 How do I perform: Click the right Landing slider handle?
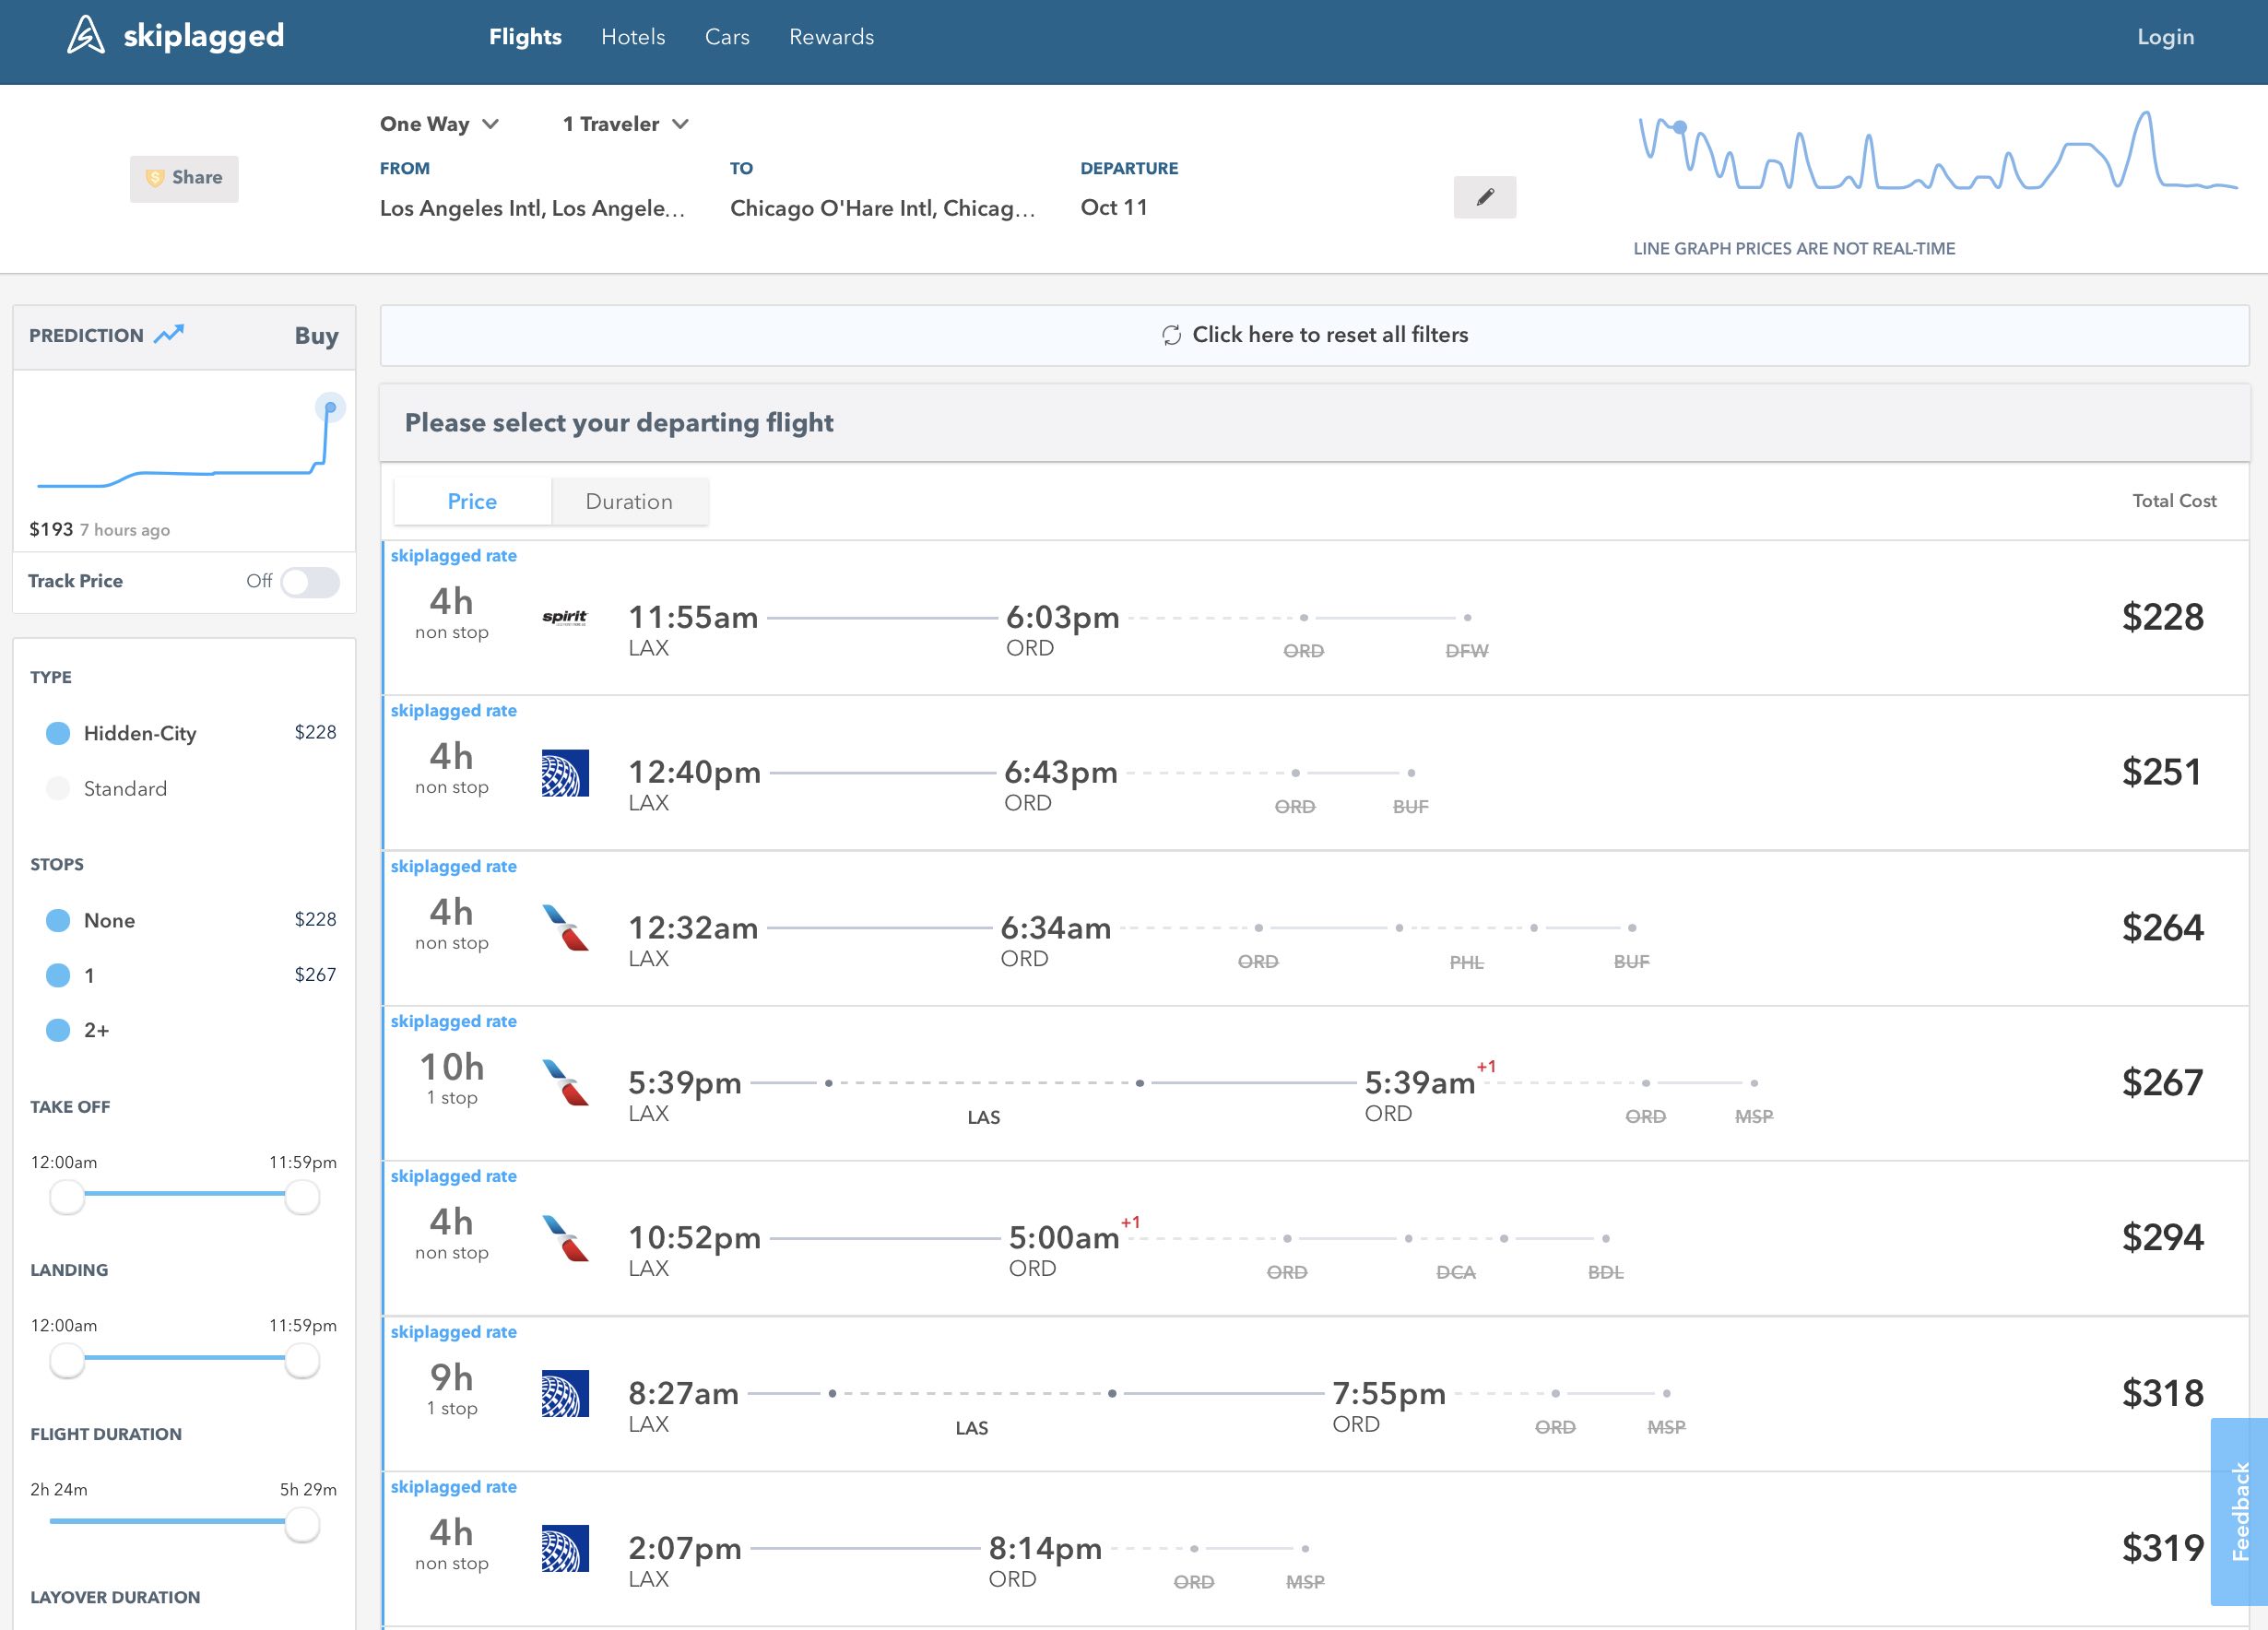pos(302,1361)
